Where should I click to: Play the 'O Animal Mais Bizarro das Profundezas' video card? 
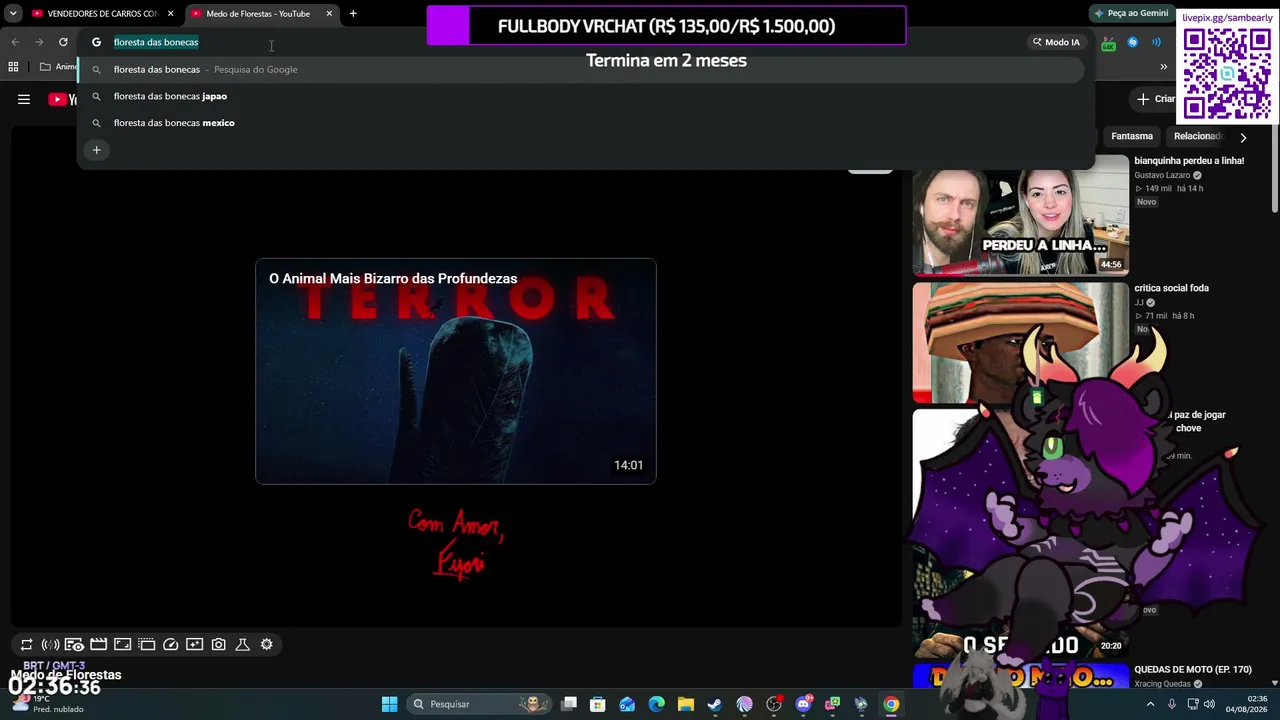point(456,371)
